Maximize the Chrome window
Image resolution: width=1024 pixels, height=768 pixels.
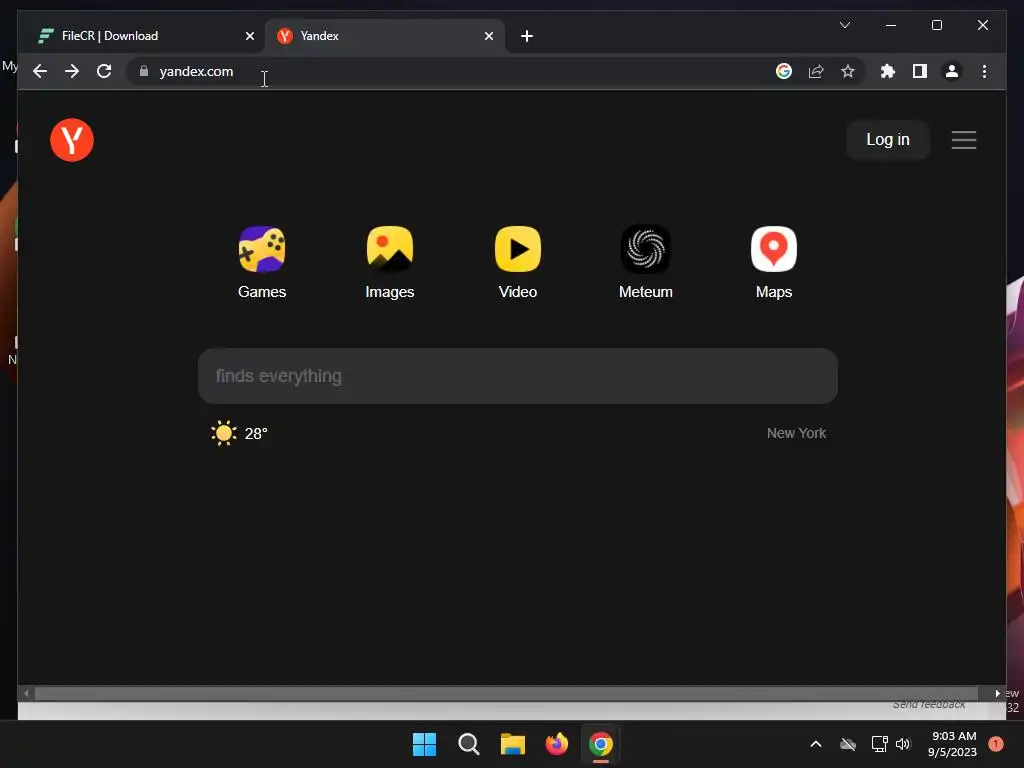coord(936,25)
